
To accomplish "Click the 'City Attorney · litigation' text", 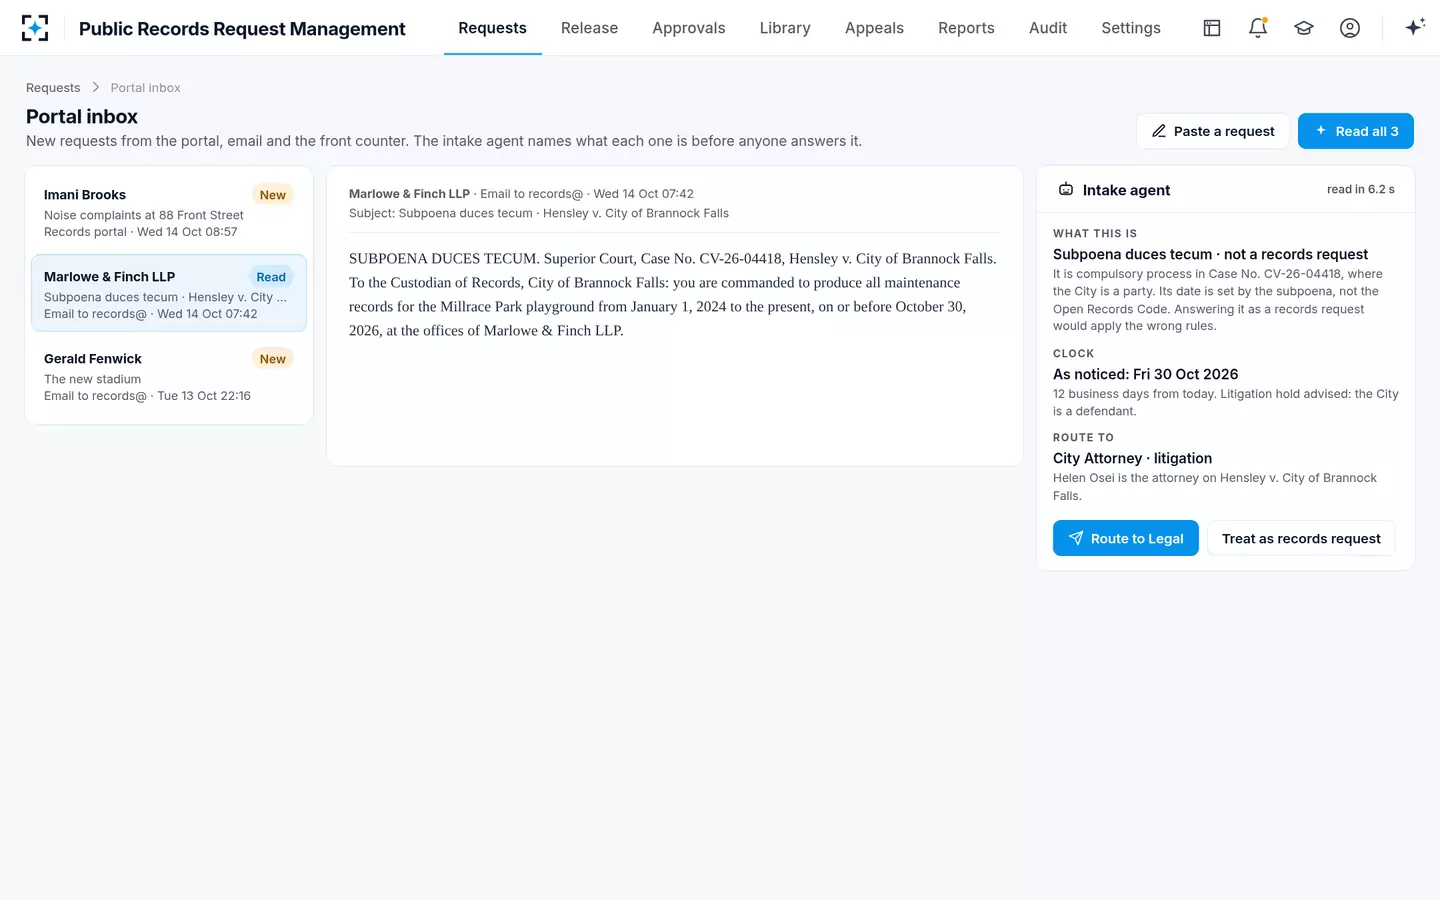I will coord(1132,458).
